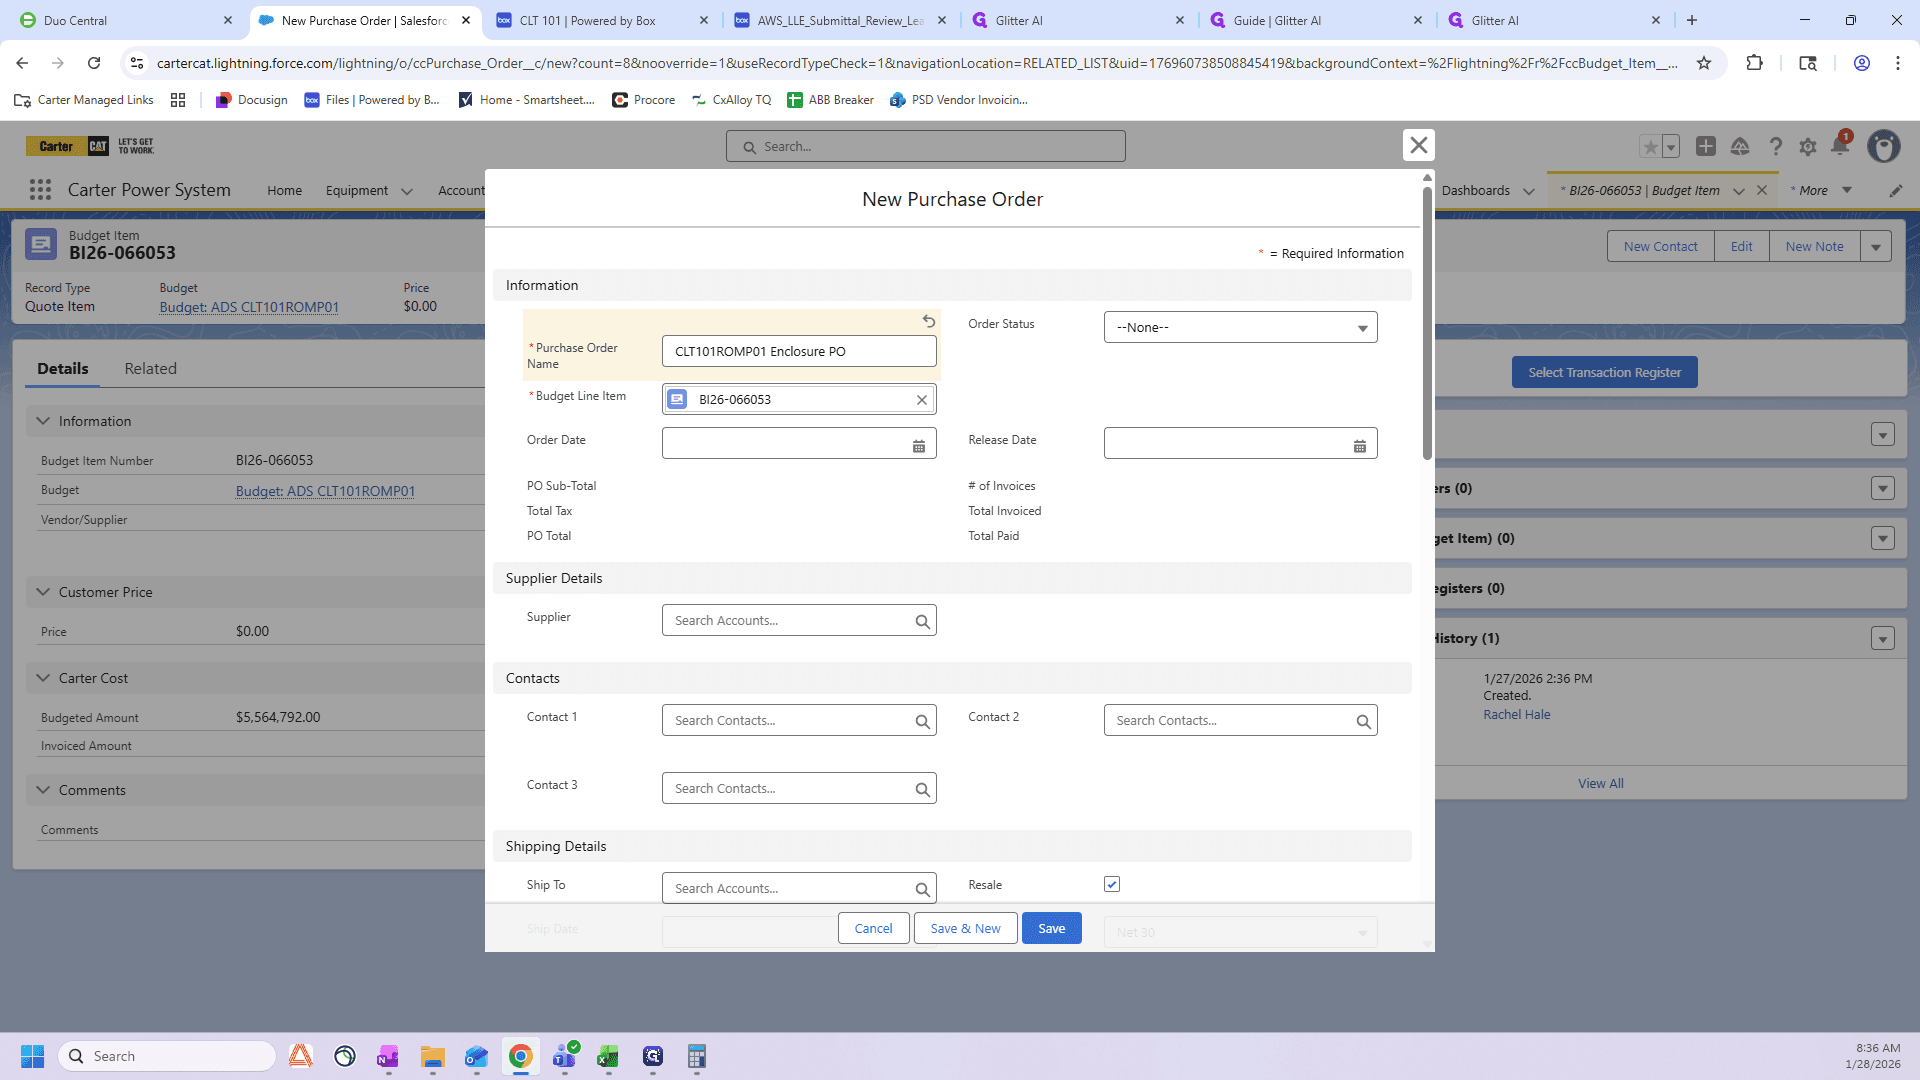Expand the Equipment navigation menu
Image resolution: width=1920 pixels, height=1080 pixels.
click(406, 191)
